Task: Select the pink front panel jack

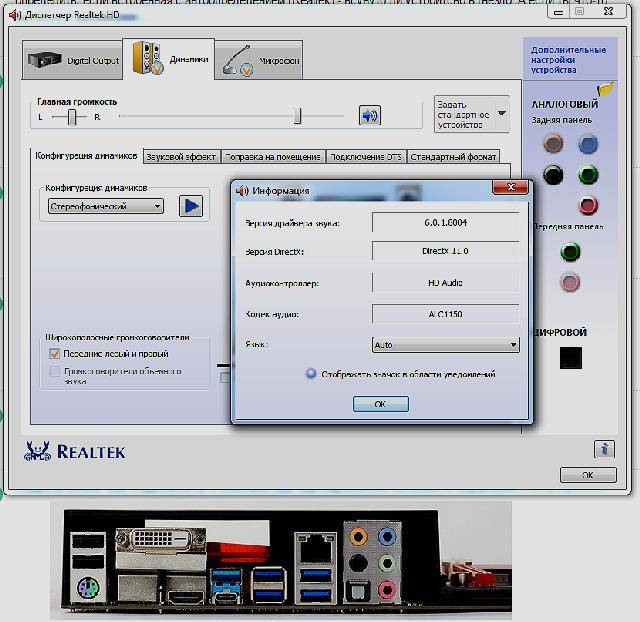Action: tap(570, 282)
